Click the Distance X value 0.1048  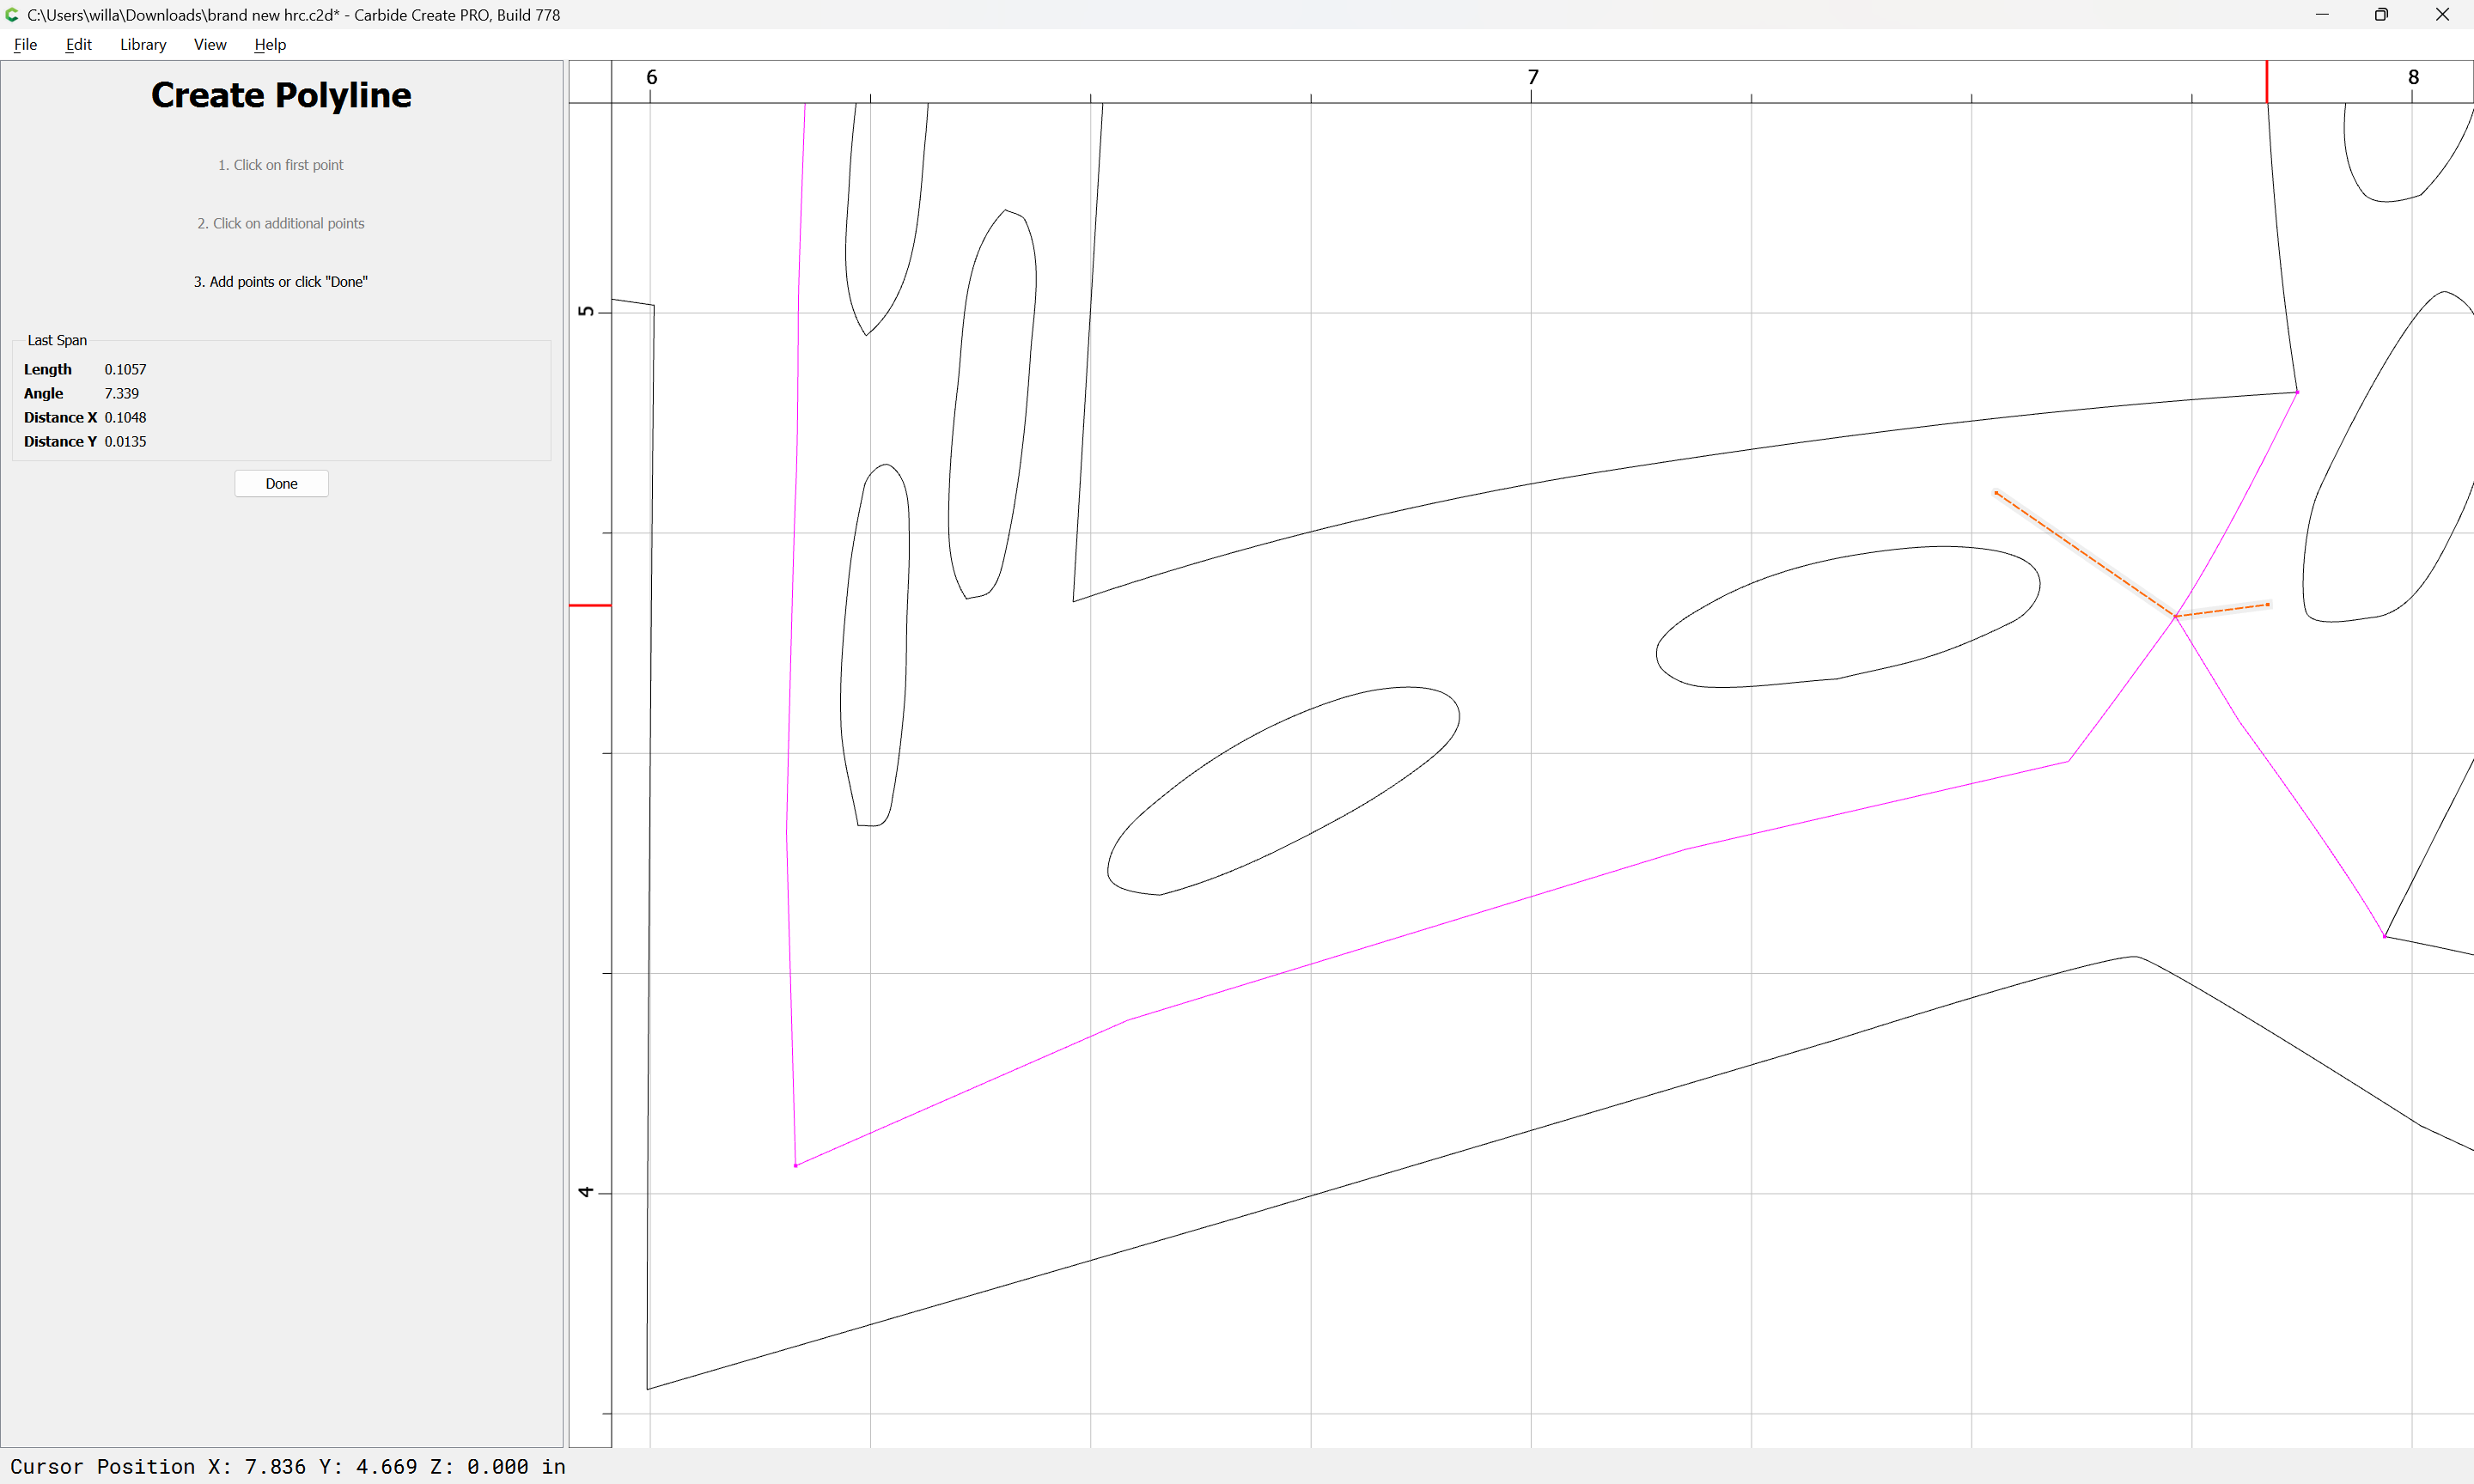[x=125, y=417]
